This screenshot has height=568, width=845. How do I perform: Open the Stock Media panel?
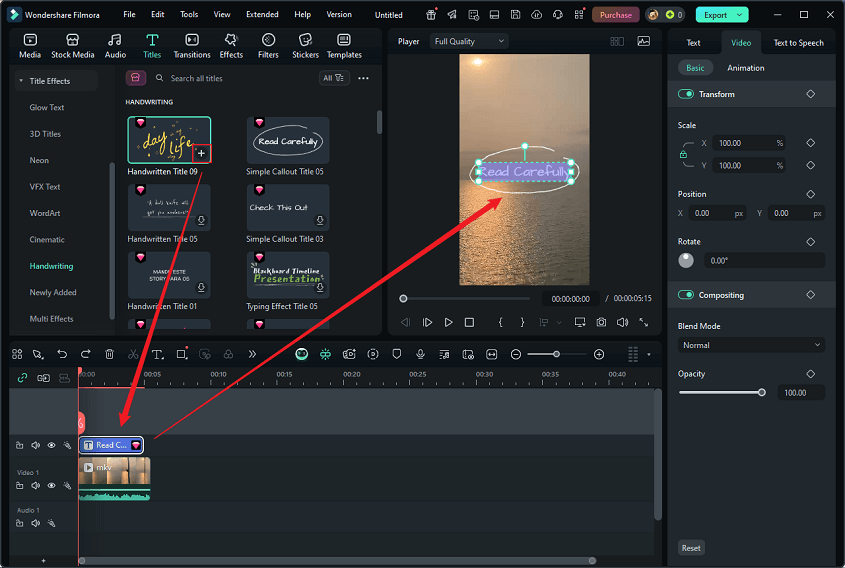[x=72, y=46]
